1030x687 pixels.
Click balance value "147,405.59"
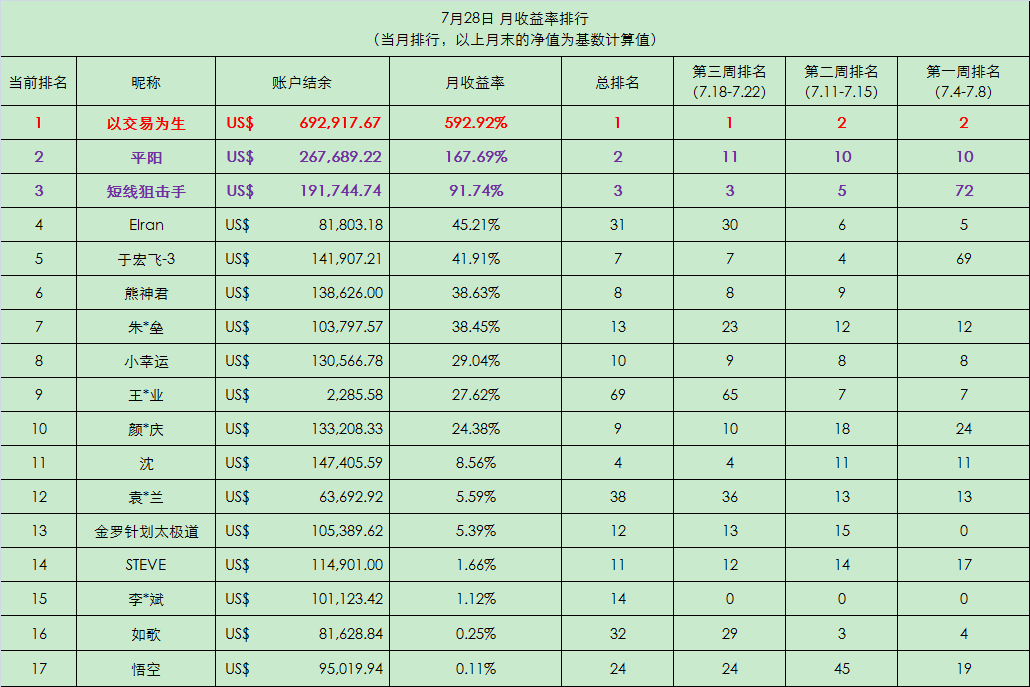click(x=347, y=463)
